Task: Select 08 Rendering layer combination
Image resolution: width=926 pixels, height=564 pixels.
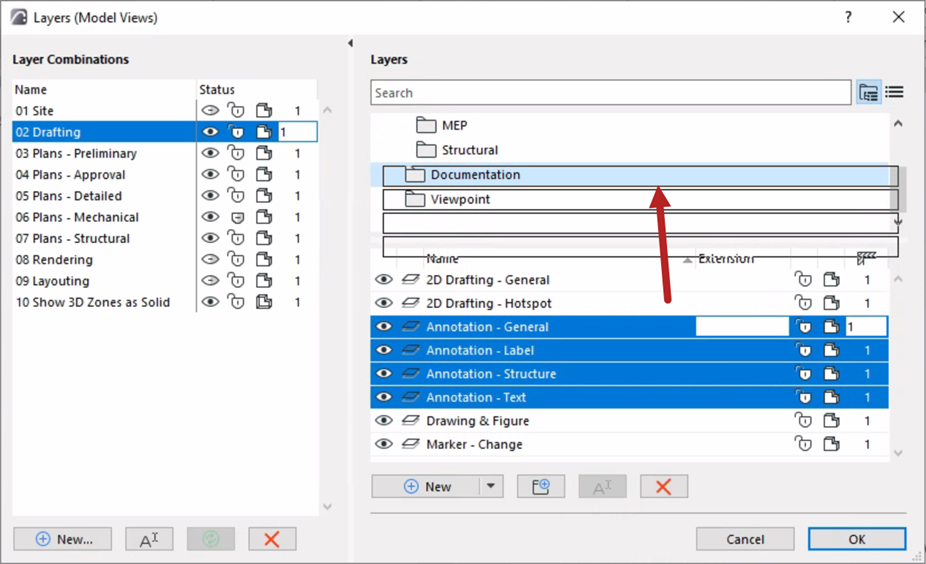Action: [54, 260]
